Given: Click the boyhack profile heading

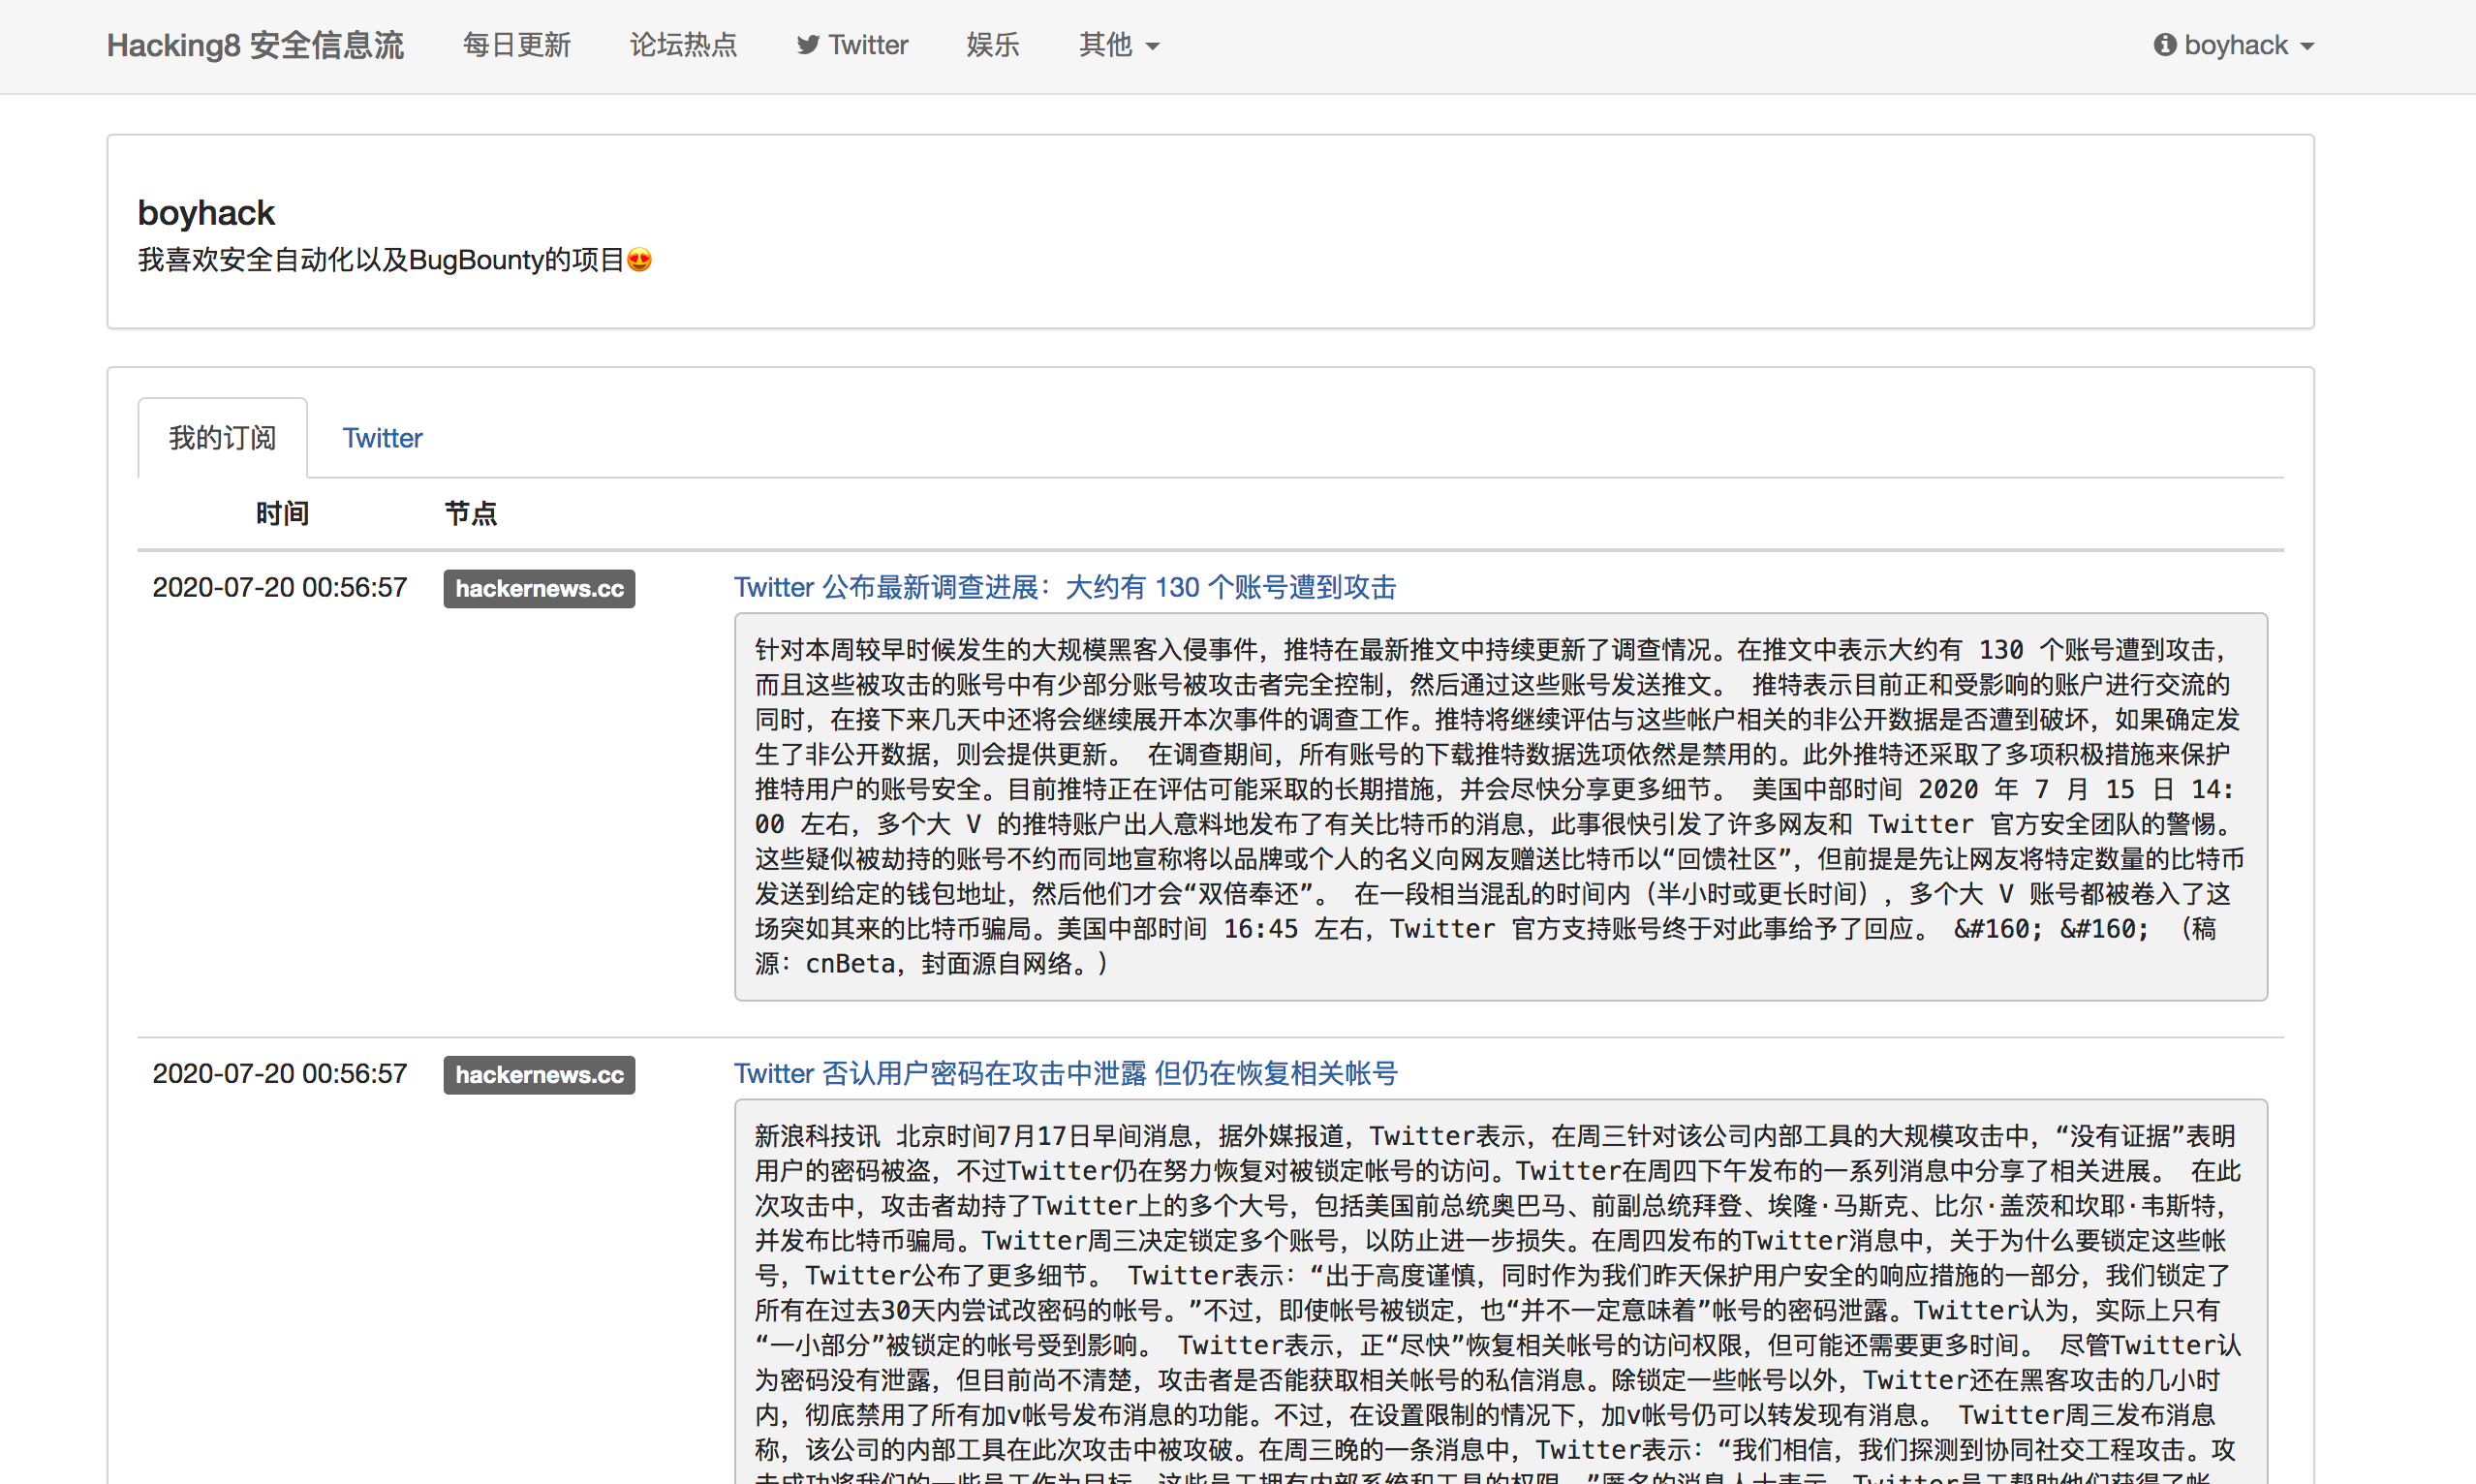Looking at the screenshot, I should [x=206, y=213].
